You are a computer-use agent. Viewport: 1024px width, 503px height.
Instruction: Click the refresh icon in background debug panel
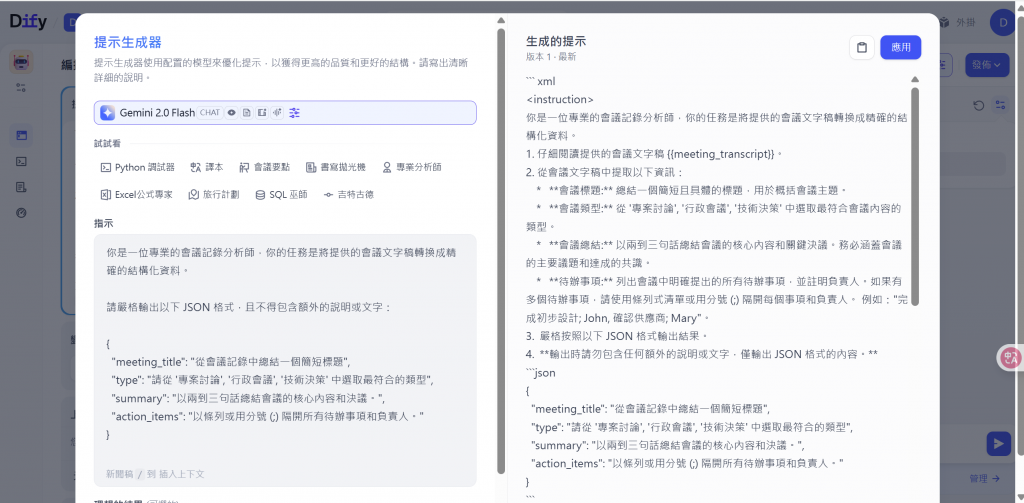[978, 105]
